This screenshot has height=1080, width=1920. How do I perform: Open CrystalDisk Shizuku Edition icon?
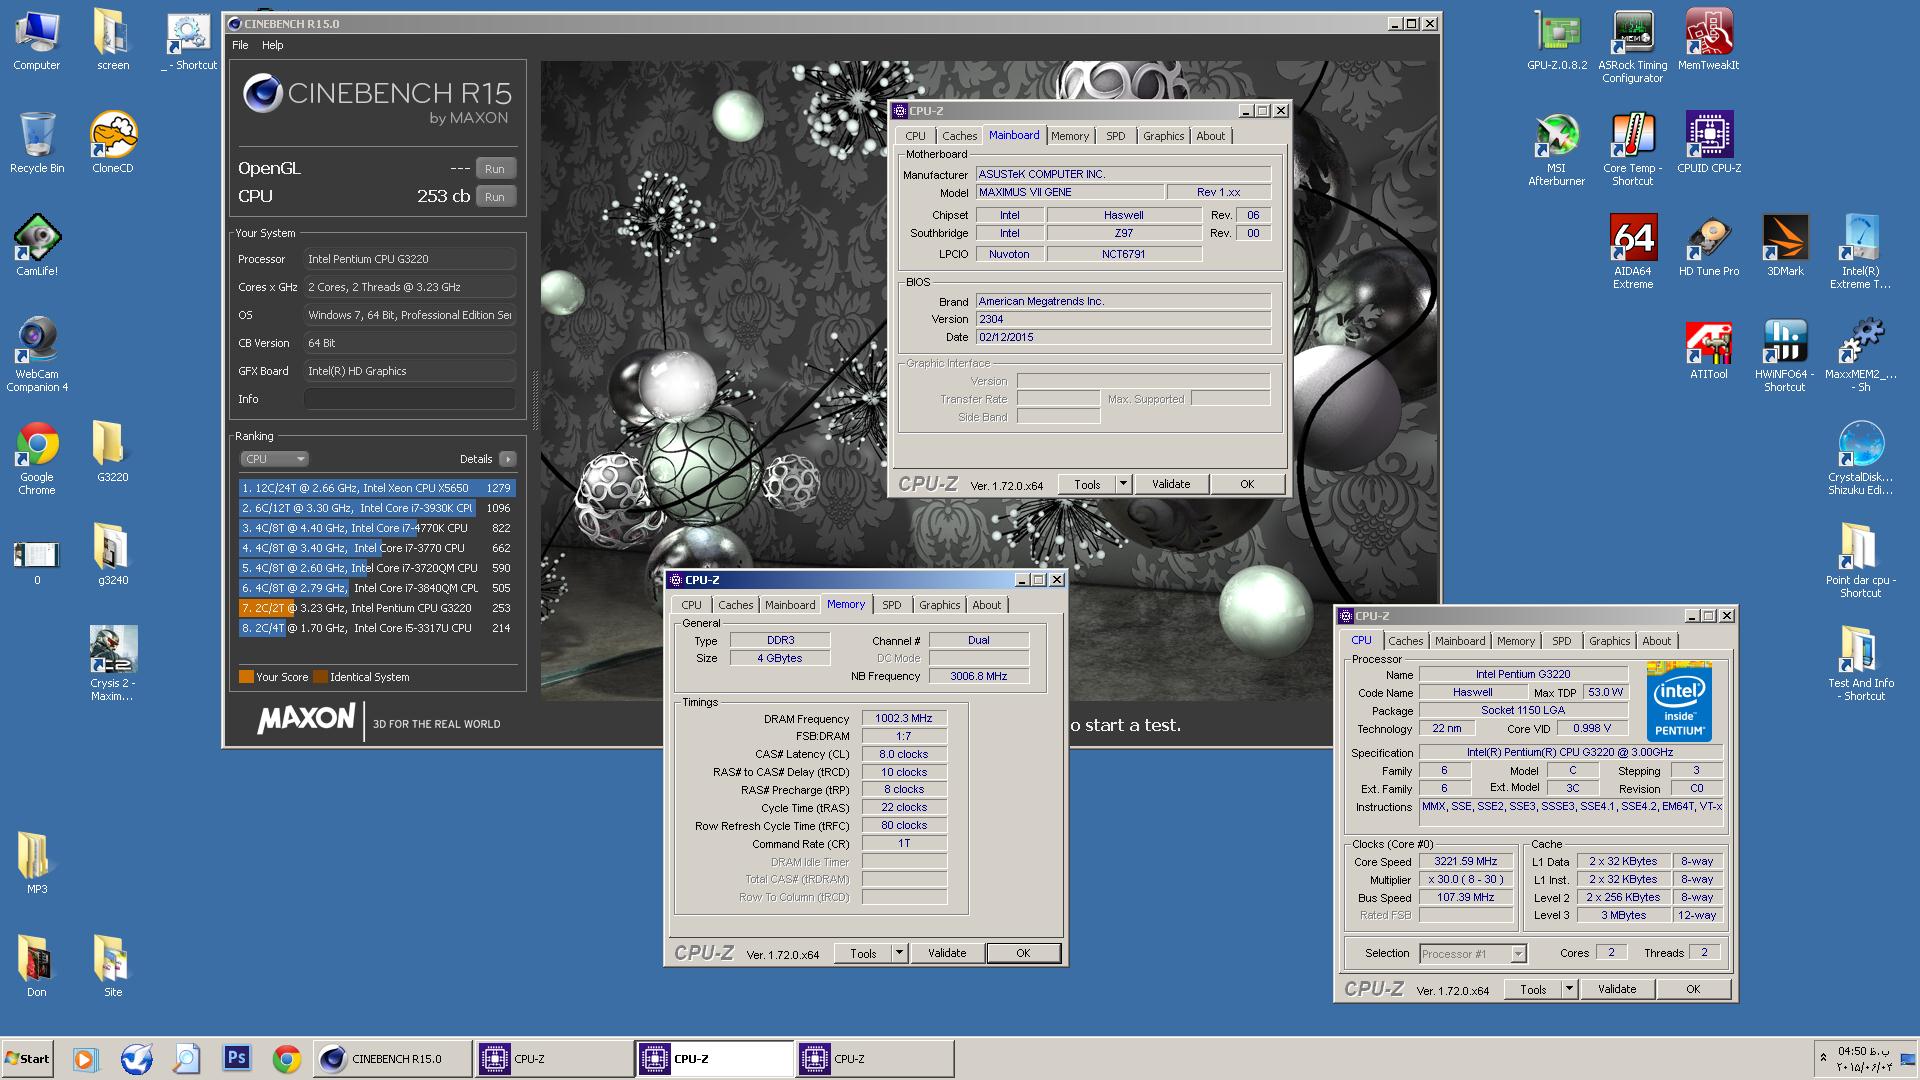(1860, 458)
